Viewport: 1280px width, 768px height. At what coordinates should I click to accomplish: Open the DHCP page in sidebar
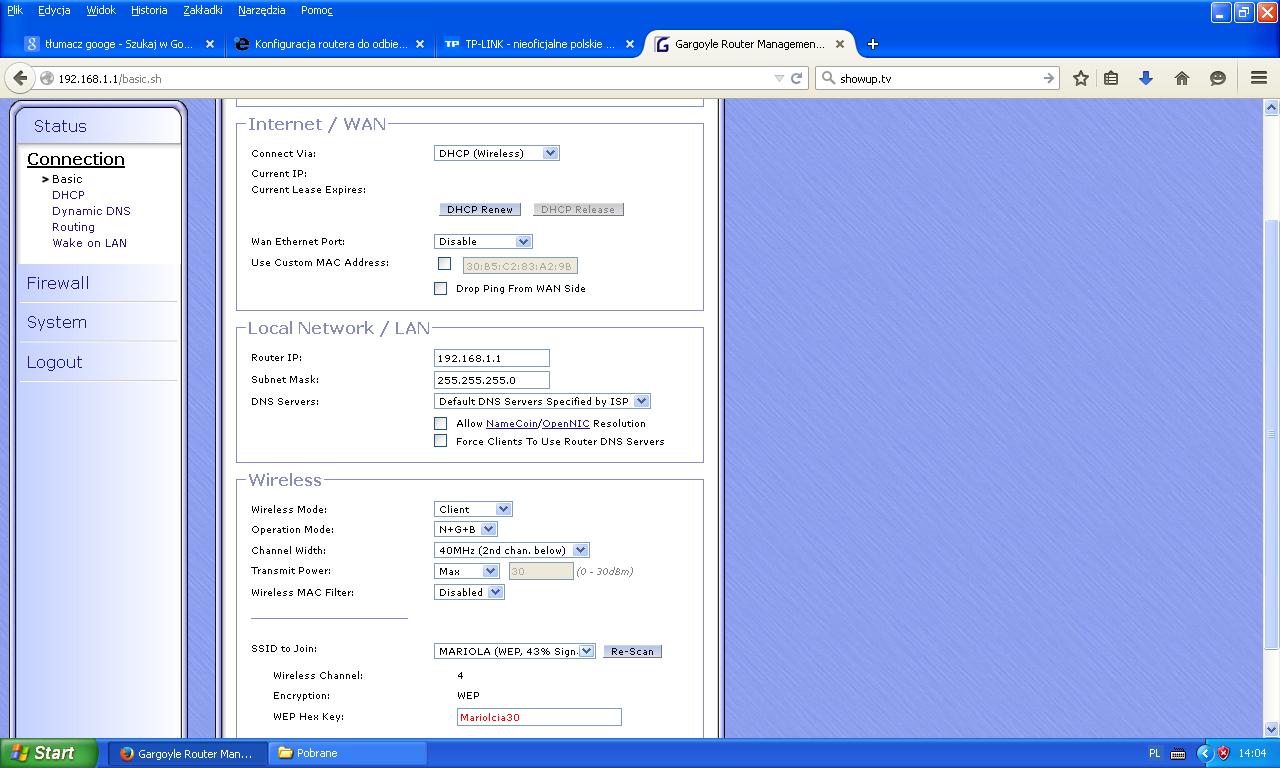pyautogui.click(x=68, y=195)
